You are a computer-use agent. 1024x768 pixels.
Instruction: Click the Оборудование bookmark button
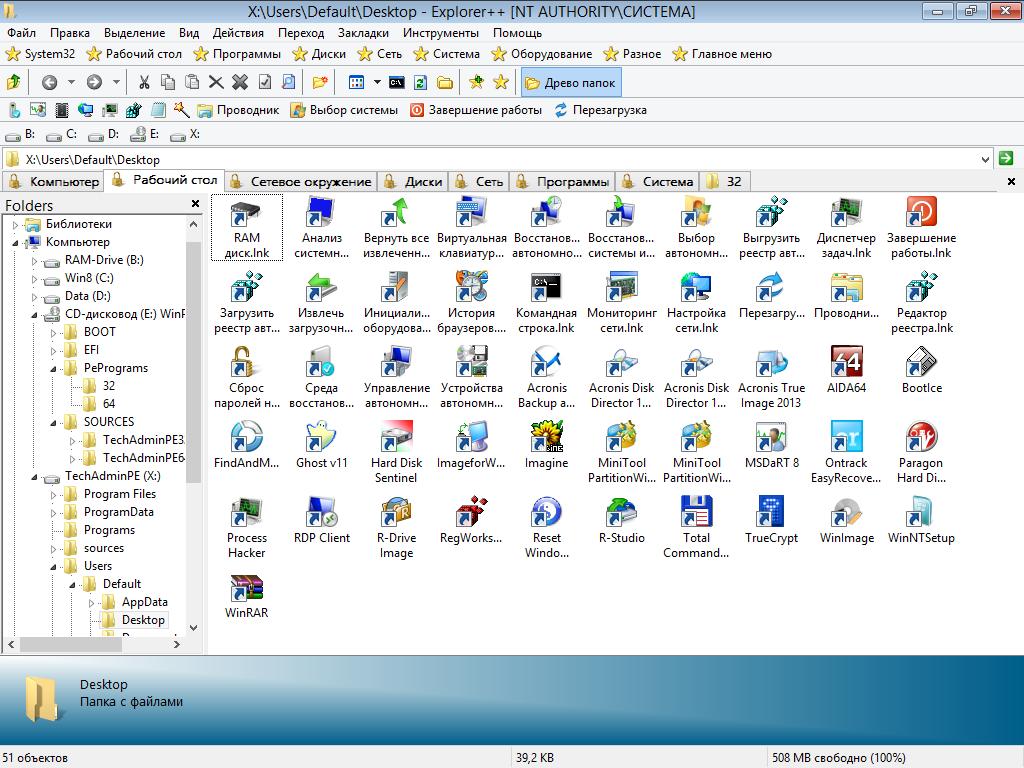coord(542,54)
